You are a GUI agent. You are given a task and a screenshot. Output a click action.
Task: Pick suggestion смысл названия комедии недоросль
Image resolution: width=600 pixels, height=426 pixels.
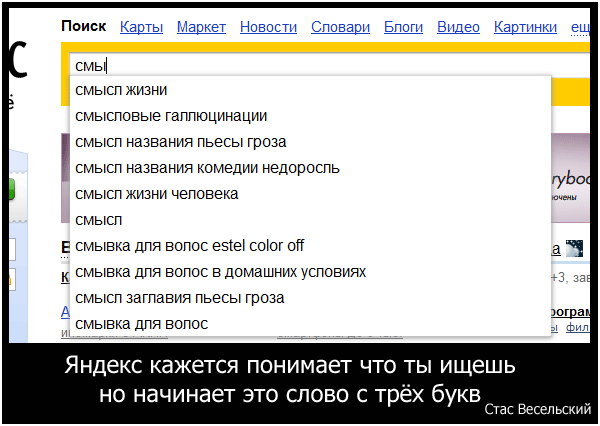[x=310, y=168]
